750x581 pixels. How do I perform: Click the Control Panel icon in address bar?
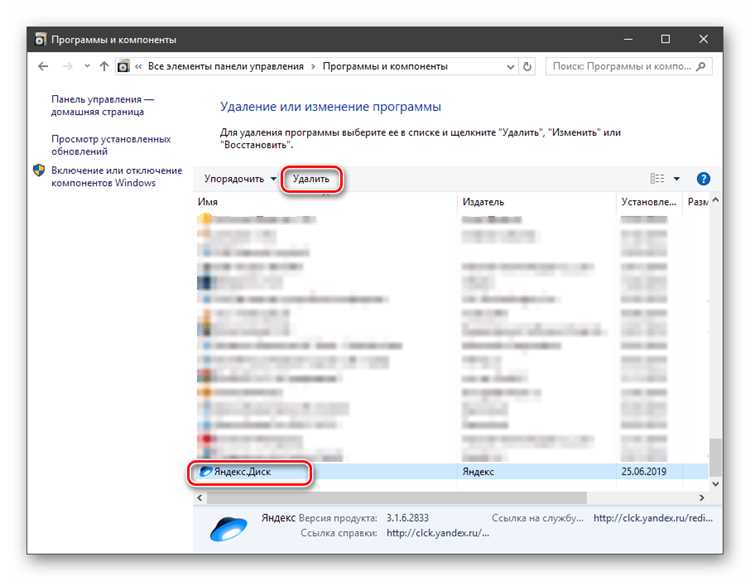[123, 66]
